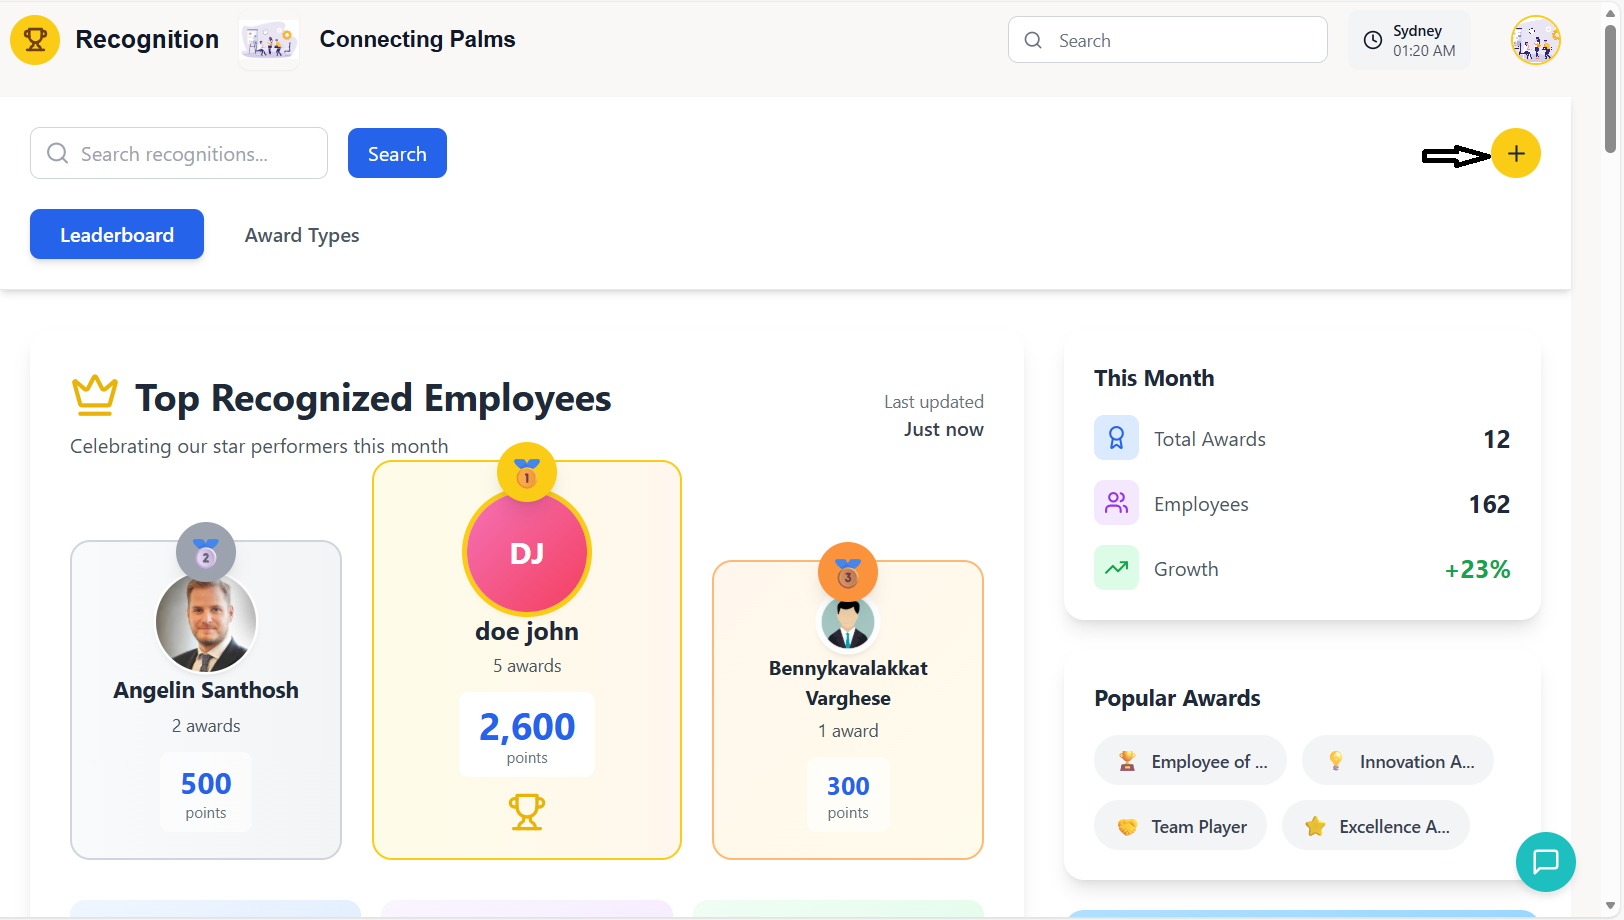1624x920 pixels.
Task: Click the Growth trend arrow icon
Action: tap(1116, 568)
